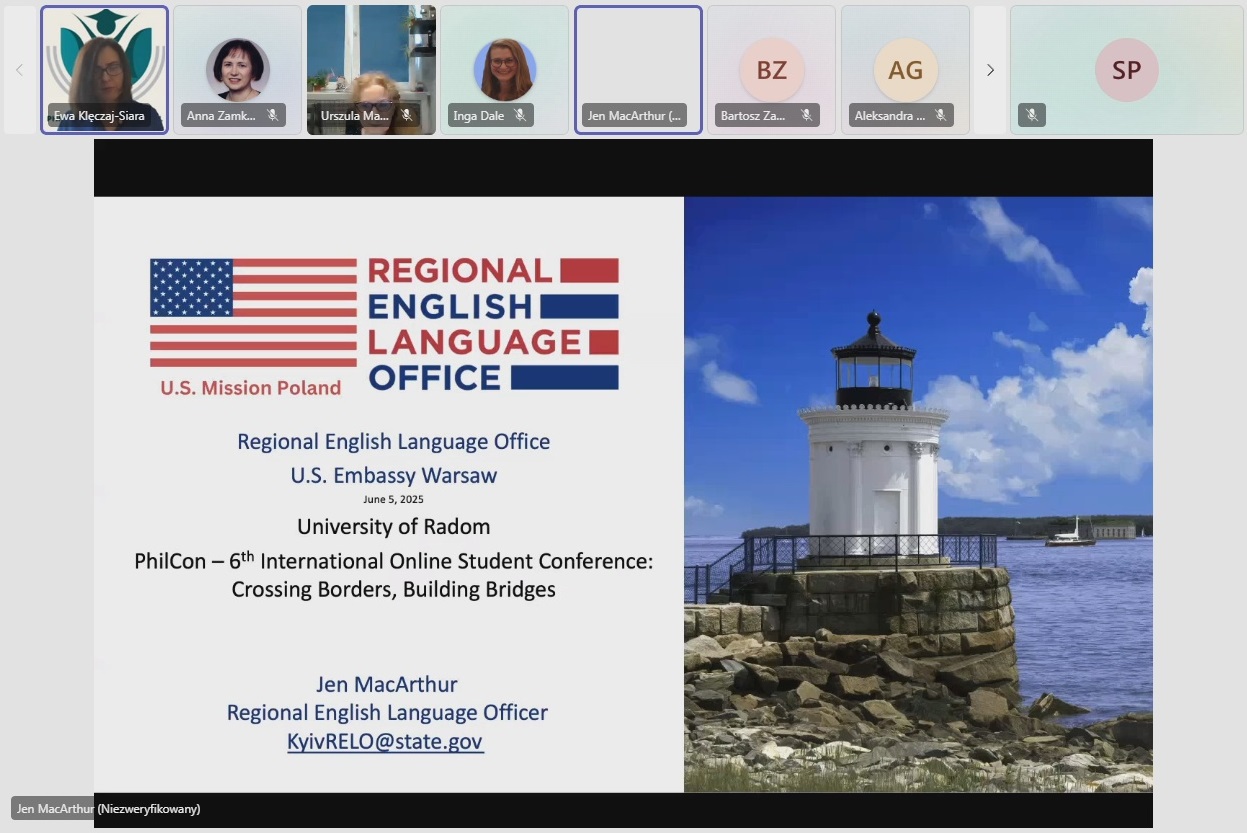Click the BZ initials avatar
Image resolution: width=1247 pixels, height=833 pixels.
[x=771, y=69]
